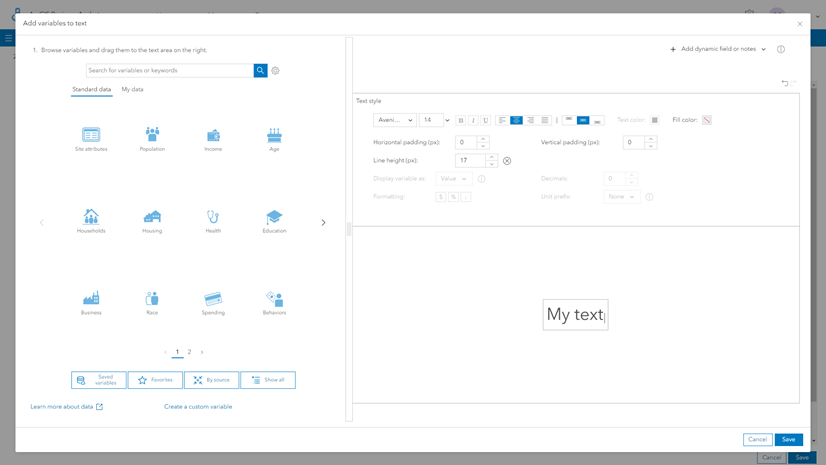Decrease the Decimals value
The width and height of the screenshot is (826, 465).
tap(632, 182)
